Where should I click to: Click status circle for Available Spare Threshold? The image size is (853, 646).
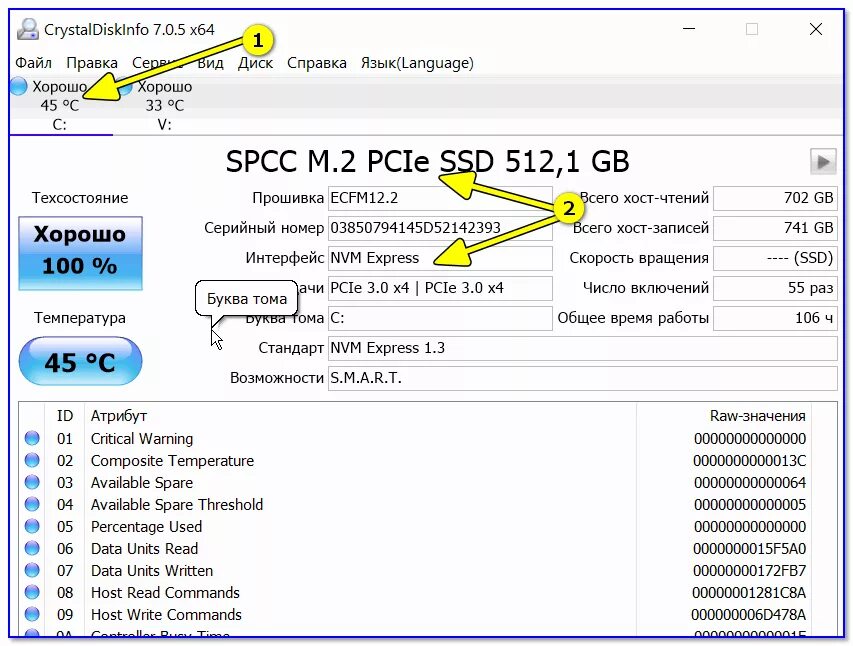pos(32,505)
